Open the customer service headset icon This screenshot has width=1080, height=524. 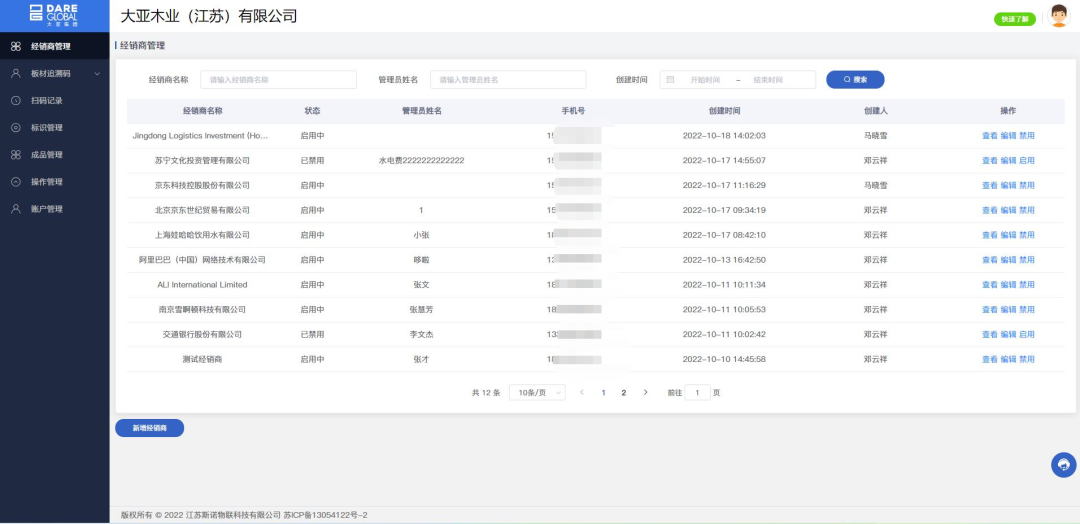(1063, 465)
